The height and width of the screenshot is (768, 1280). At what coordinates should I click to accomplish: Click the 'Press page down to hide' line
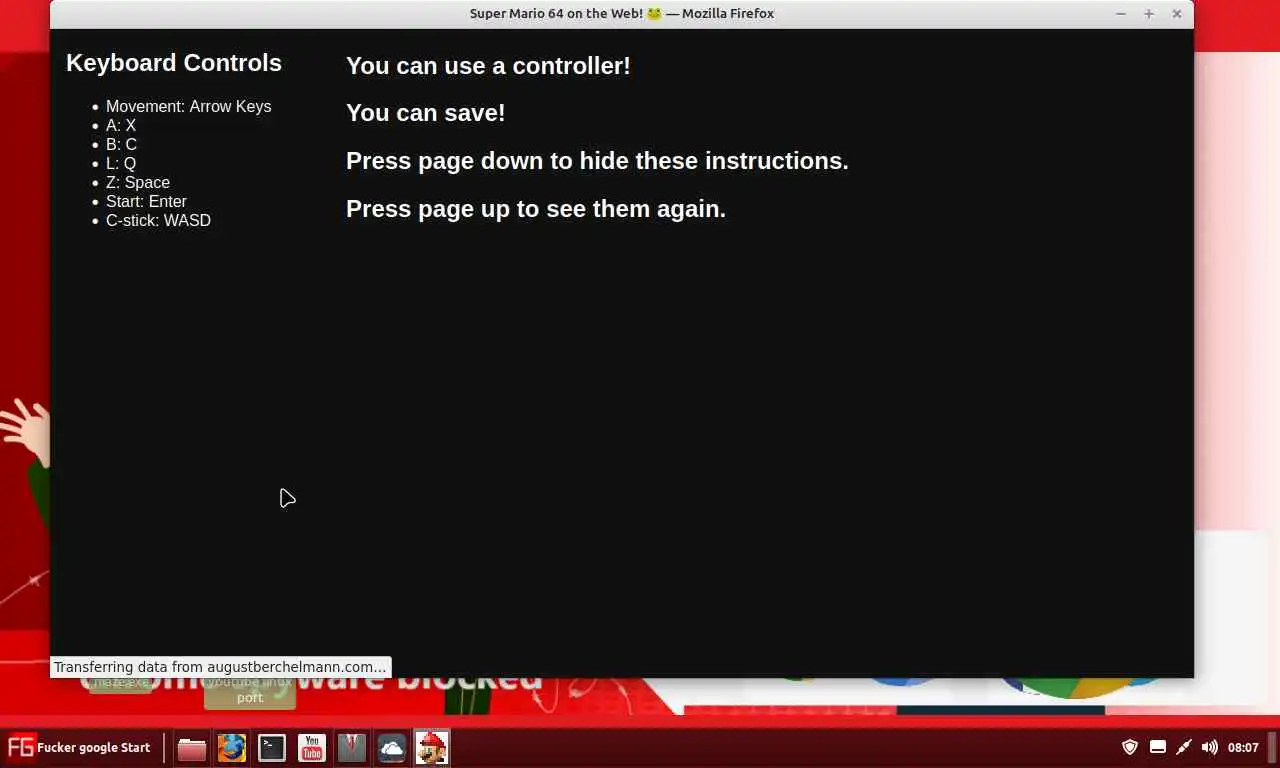pyautogui.click(x=597, y=161)
